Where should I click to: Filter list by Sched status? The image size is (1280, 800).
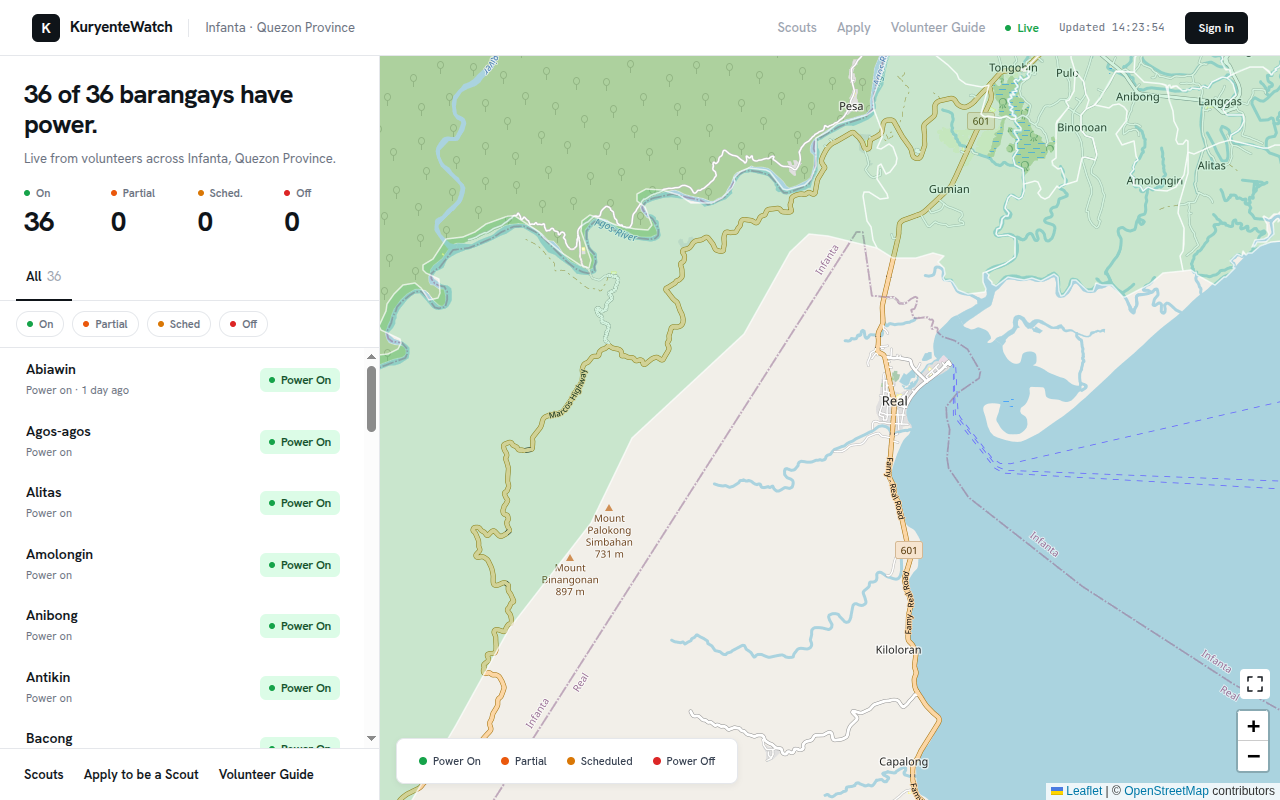tap(179, 324)
